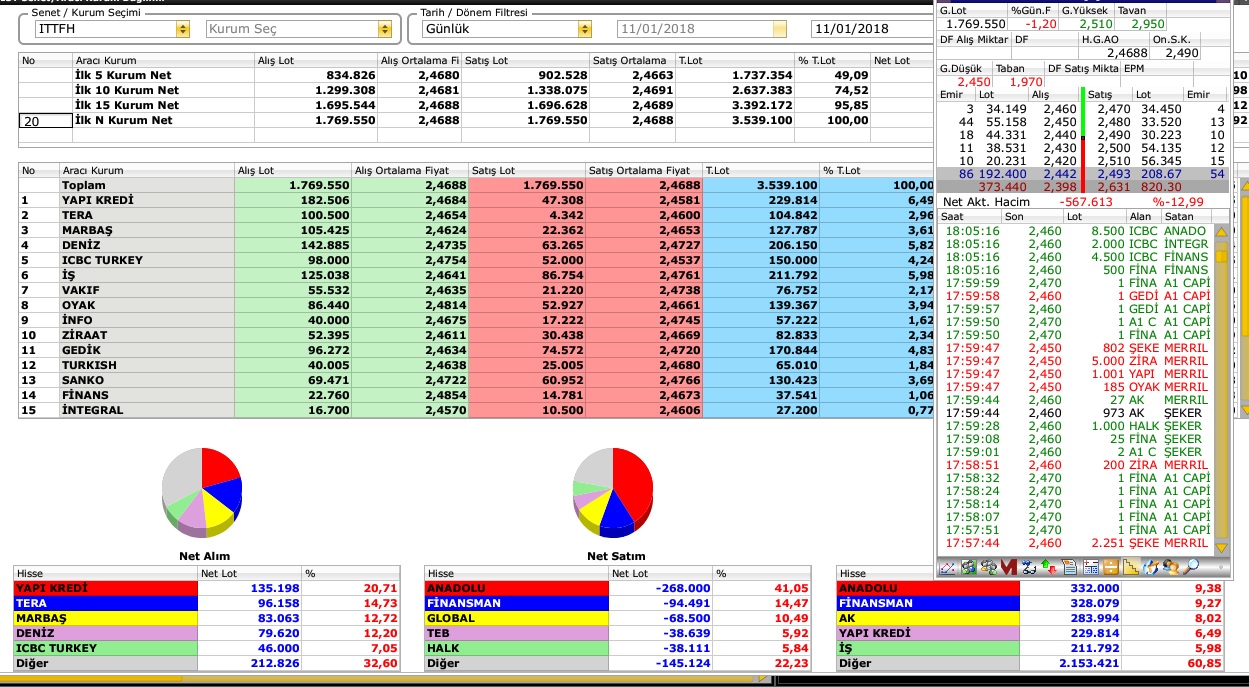The image size is (1249, 687).
Task: Select the TURKISH broker row
Action: point(477,365)
